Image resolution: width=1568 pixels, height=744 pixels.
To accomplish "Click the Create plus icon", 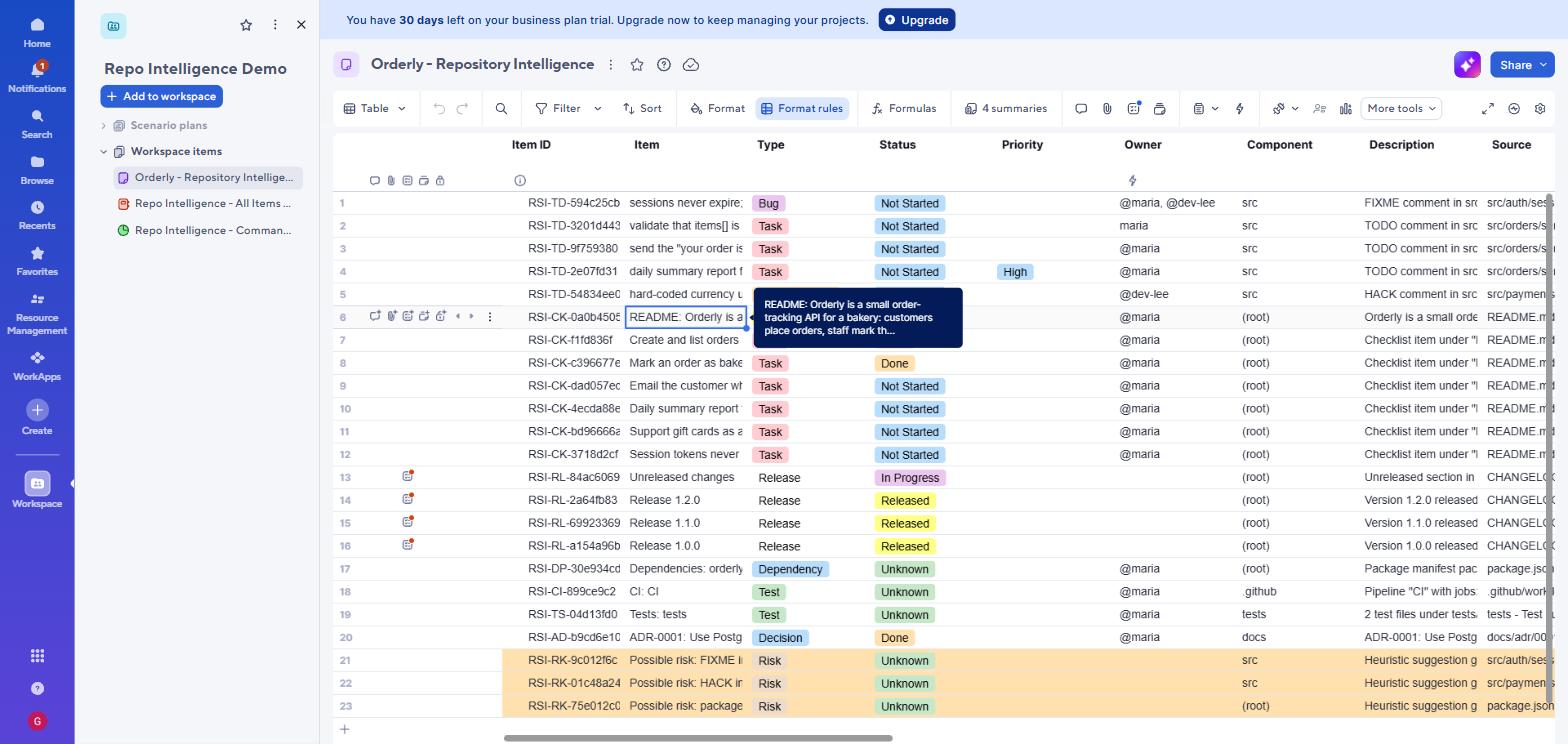I will pyautogui.click(x=37, y=410).
